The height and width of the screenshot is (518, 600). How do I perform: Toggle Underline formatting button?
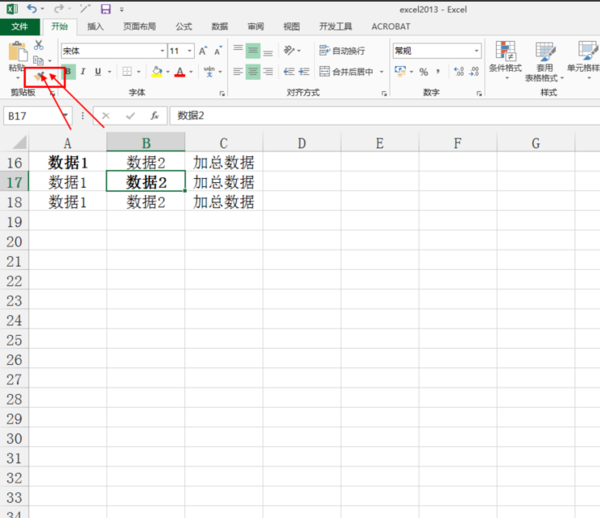coord(98,72)
